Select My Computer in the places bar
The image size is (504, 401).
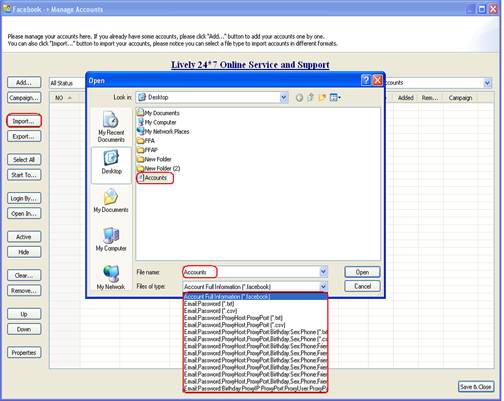(x=111, y=239)
